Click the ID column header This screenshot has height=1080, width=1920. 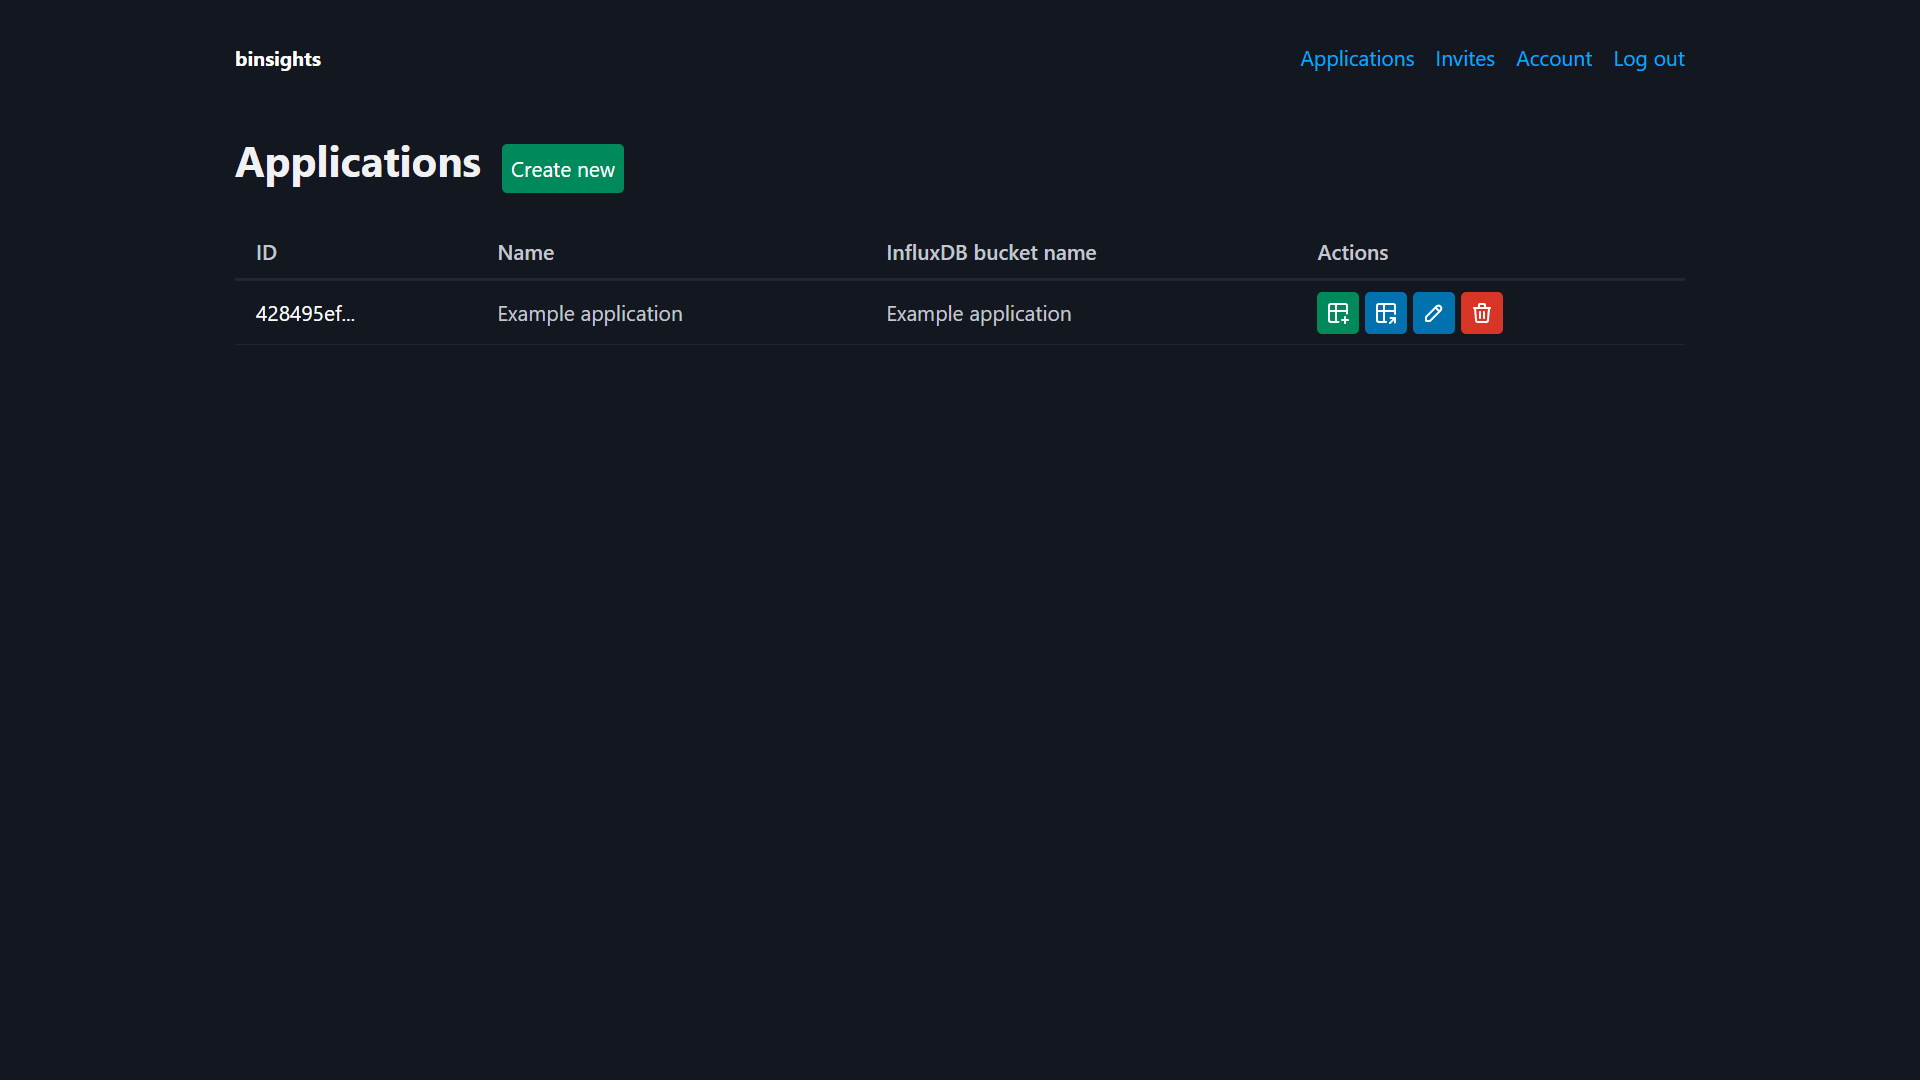[266, 252]
